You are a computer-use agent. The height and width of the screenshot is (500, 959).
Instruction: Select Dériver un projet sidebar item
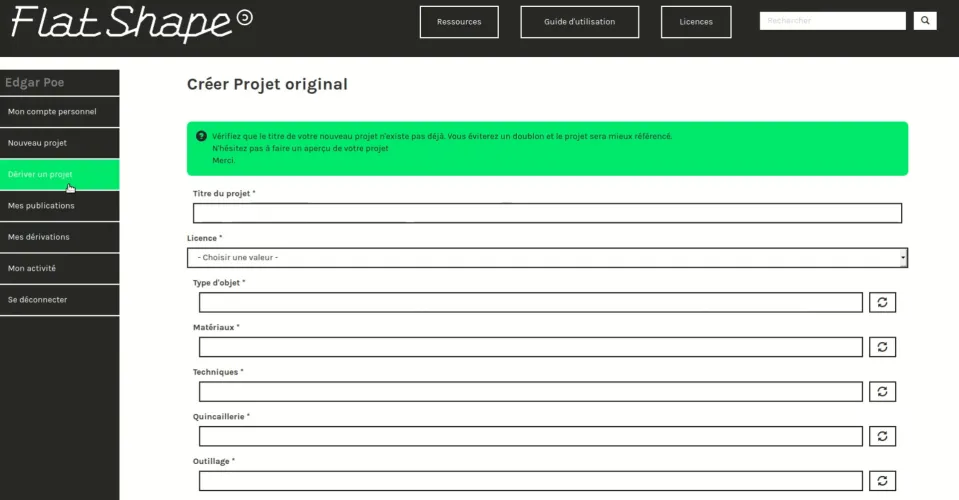[x=59, y=174]
